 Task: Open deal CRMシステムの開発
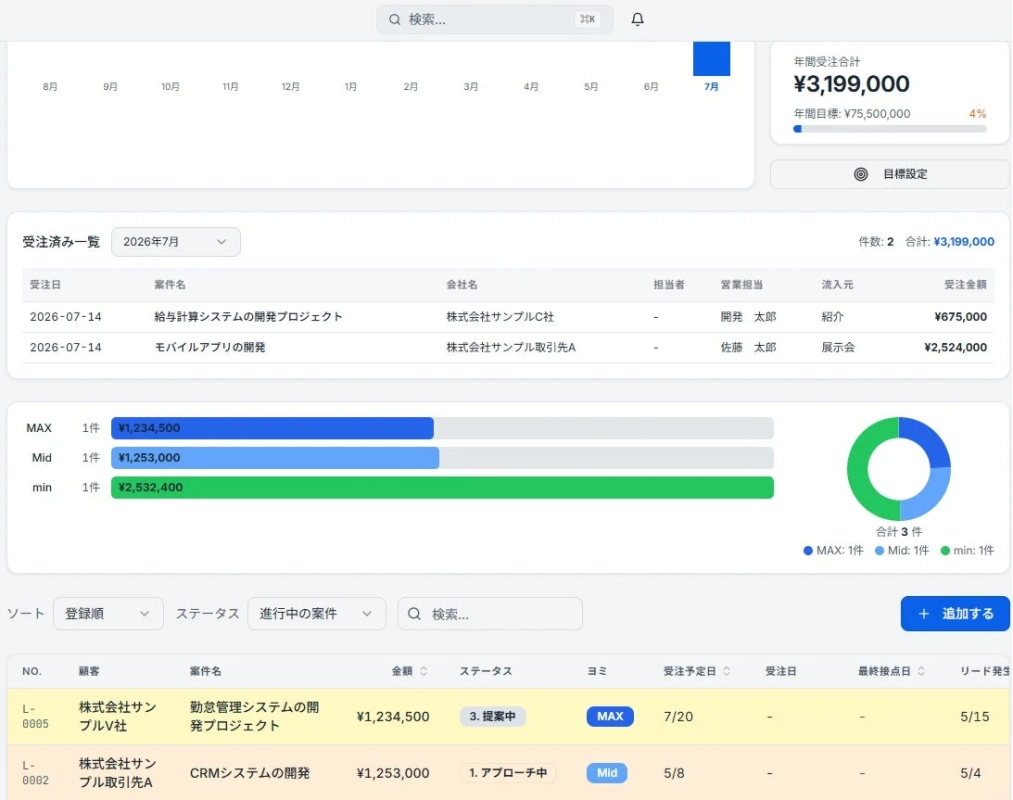tap(249, 773)
